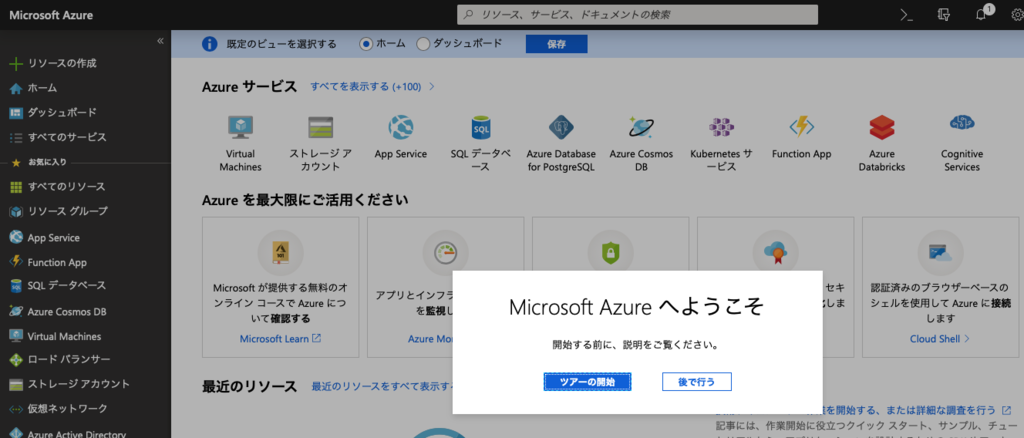The width and height of the screenshot is (1024, 438).
Task: Collapse the left sidebar with double chevron
Action: 160,41
